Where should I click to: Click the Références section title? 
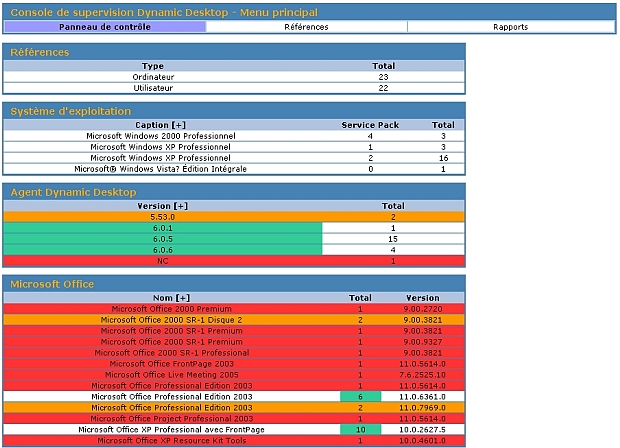(x=40, y=52)
